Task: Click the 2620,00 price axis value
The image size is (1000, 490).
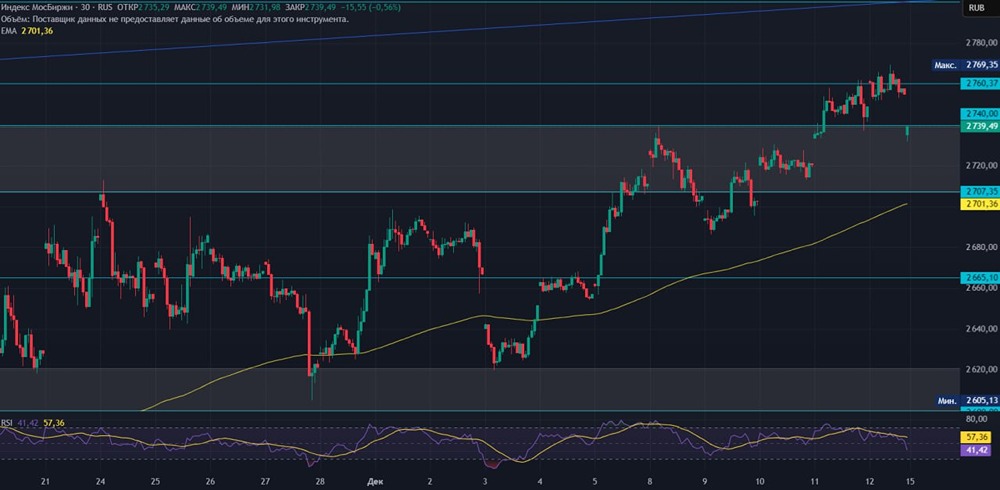Action: point(982,369)
